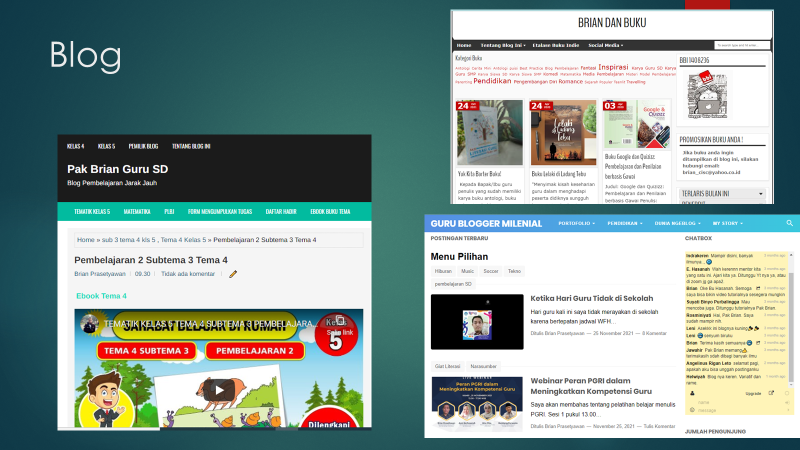
Task: Select 'pembelajaran SD' tag
Action: (x=453, y=284)
